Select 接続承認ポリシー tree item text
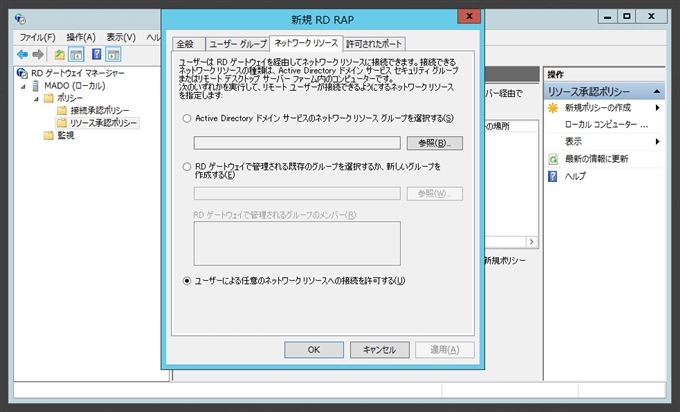This screenshot has width=680, height=412. tap(100, 110)
